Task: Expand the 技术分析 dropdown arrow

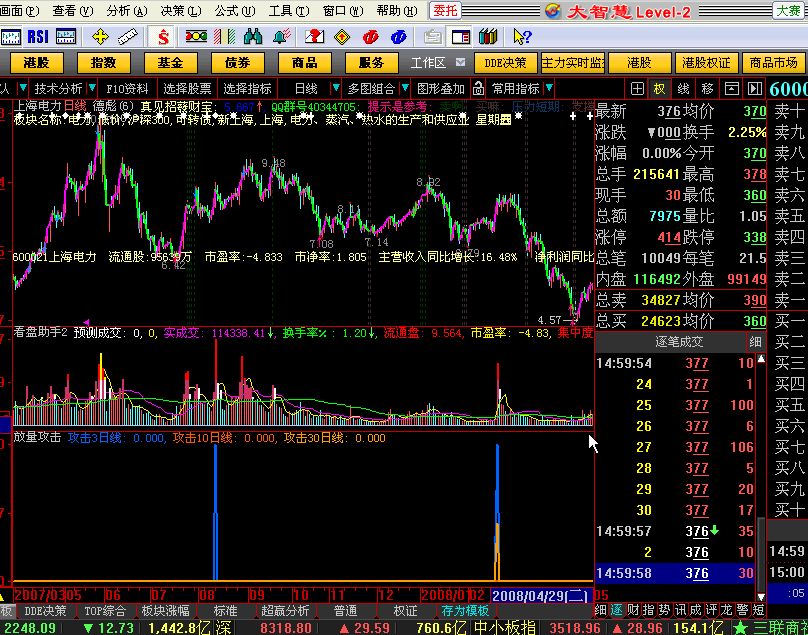Action: click(92, 88)
